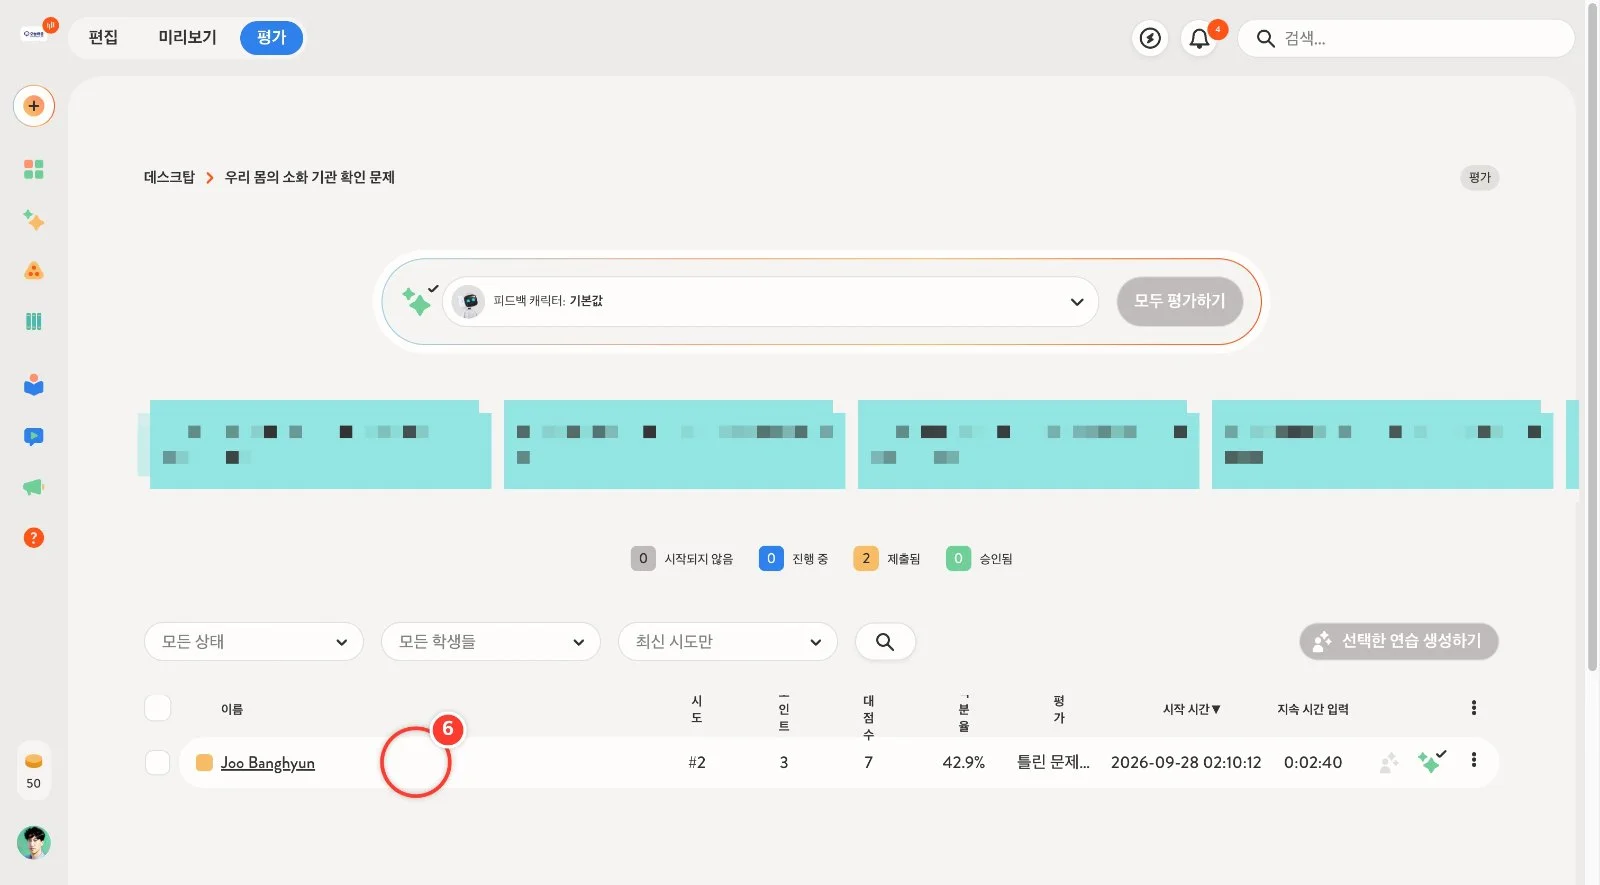Expand the 피드백 캐릭터 기본값 dropdown

[x=770, y=301]
